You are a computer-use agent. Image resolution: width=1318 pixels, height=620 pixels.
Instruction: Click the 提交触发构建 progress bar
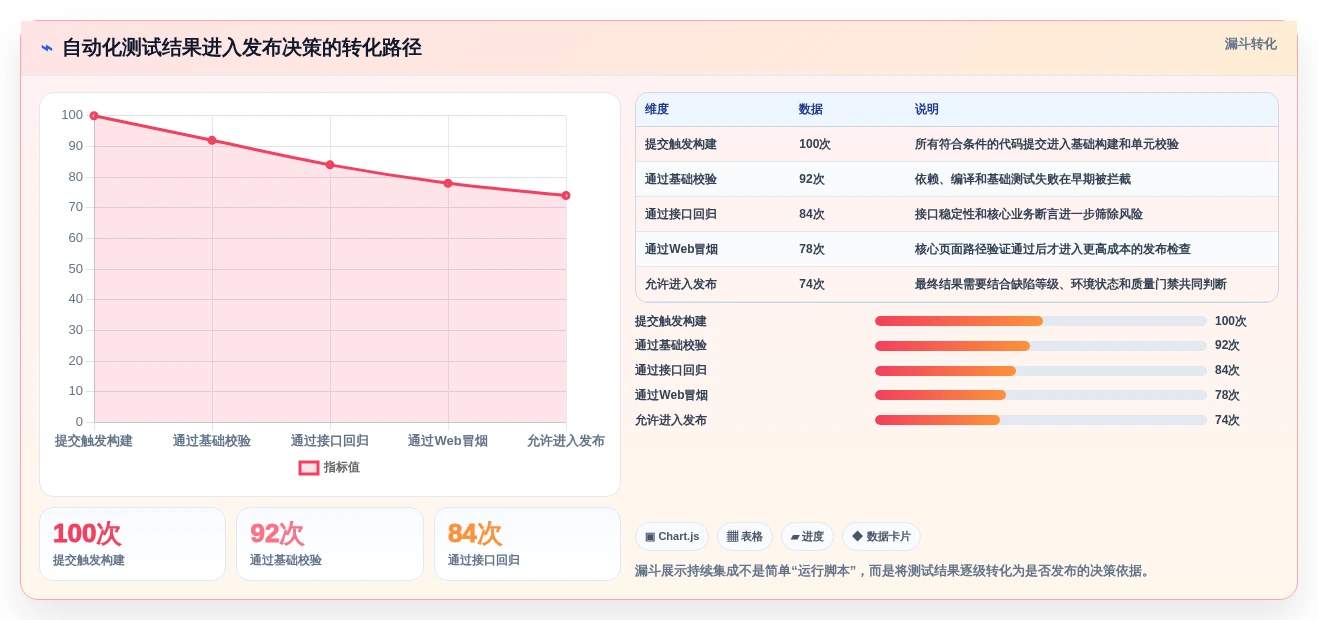(1041, 321)
